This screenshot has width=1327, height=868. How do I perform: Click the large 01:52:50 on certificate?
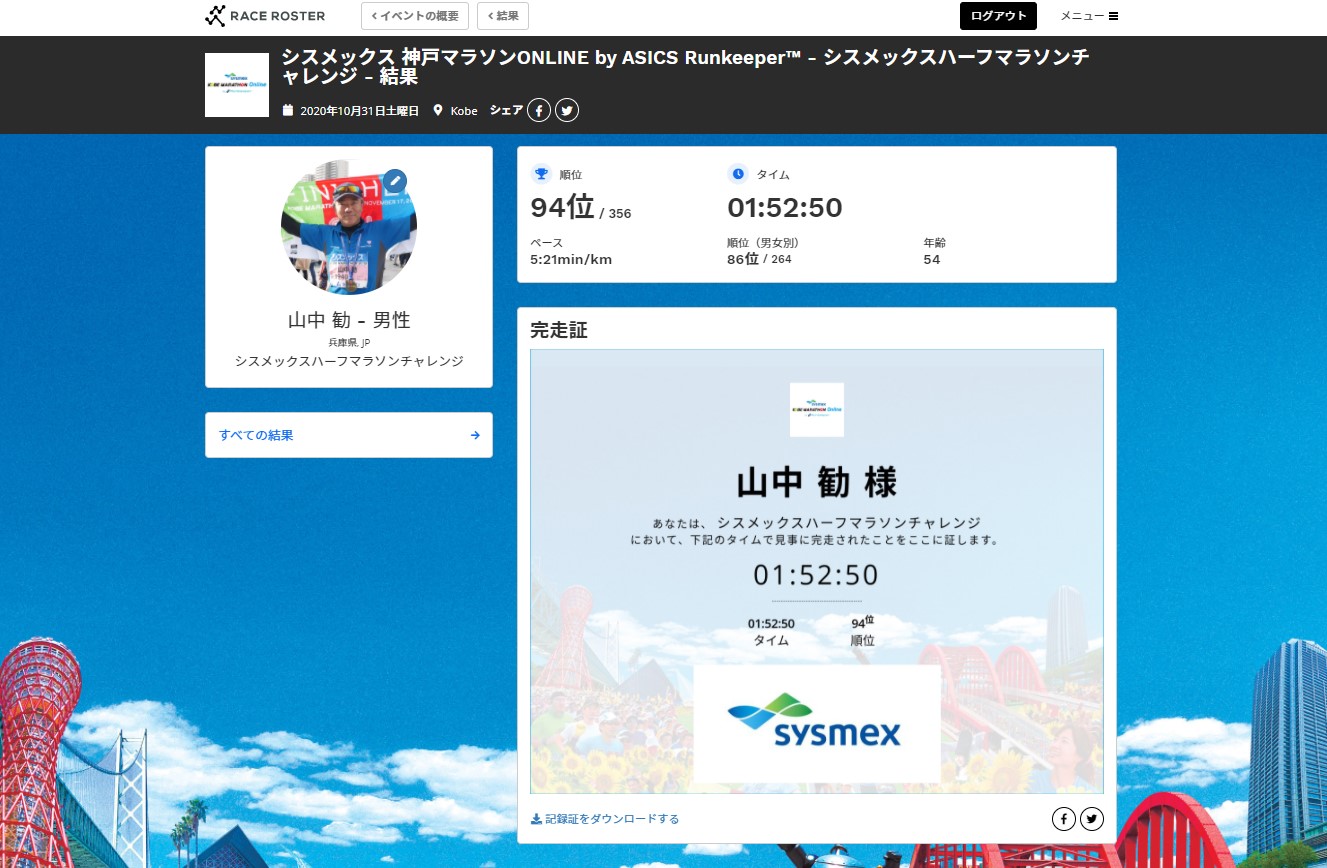pos(816,575)
